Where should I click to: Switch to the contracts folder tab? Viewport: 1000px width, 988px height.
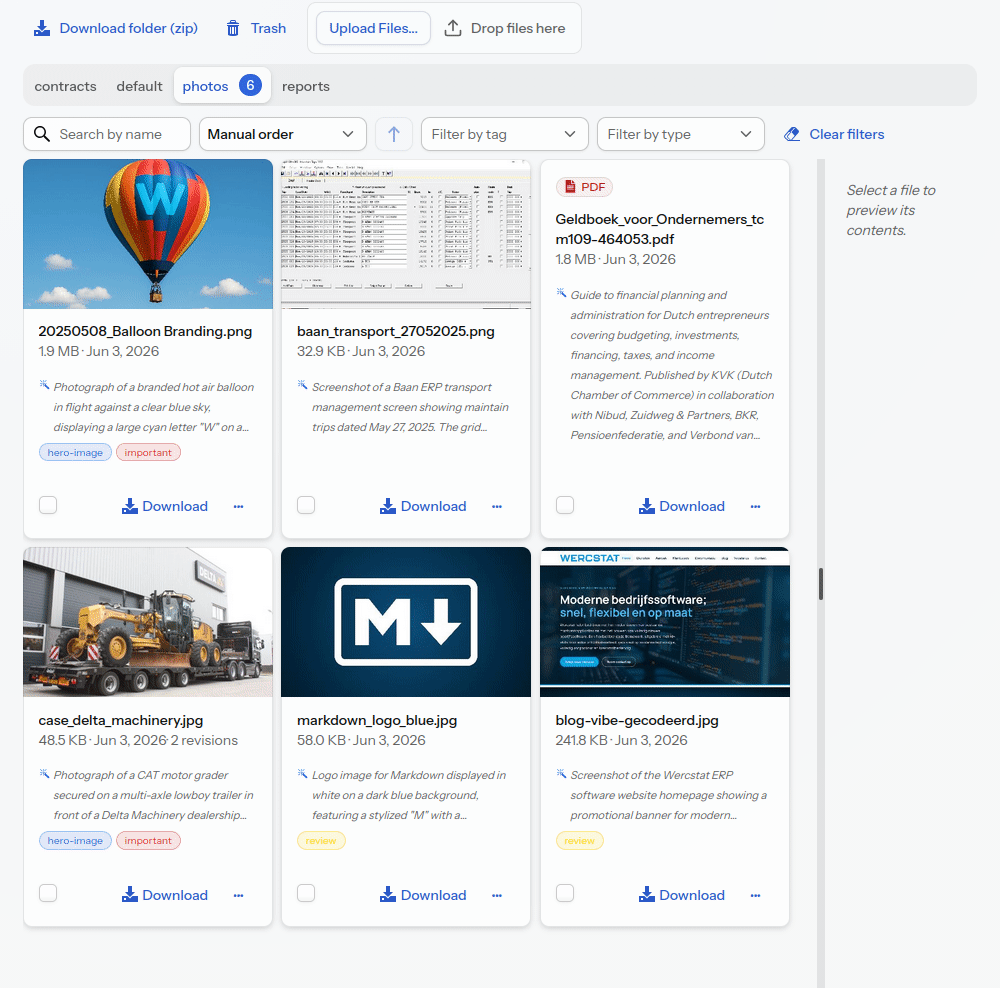(x=66, y=86)
